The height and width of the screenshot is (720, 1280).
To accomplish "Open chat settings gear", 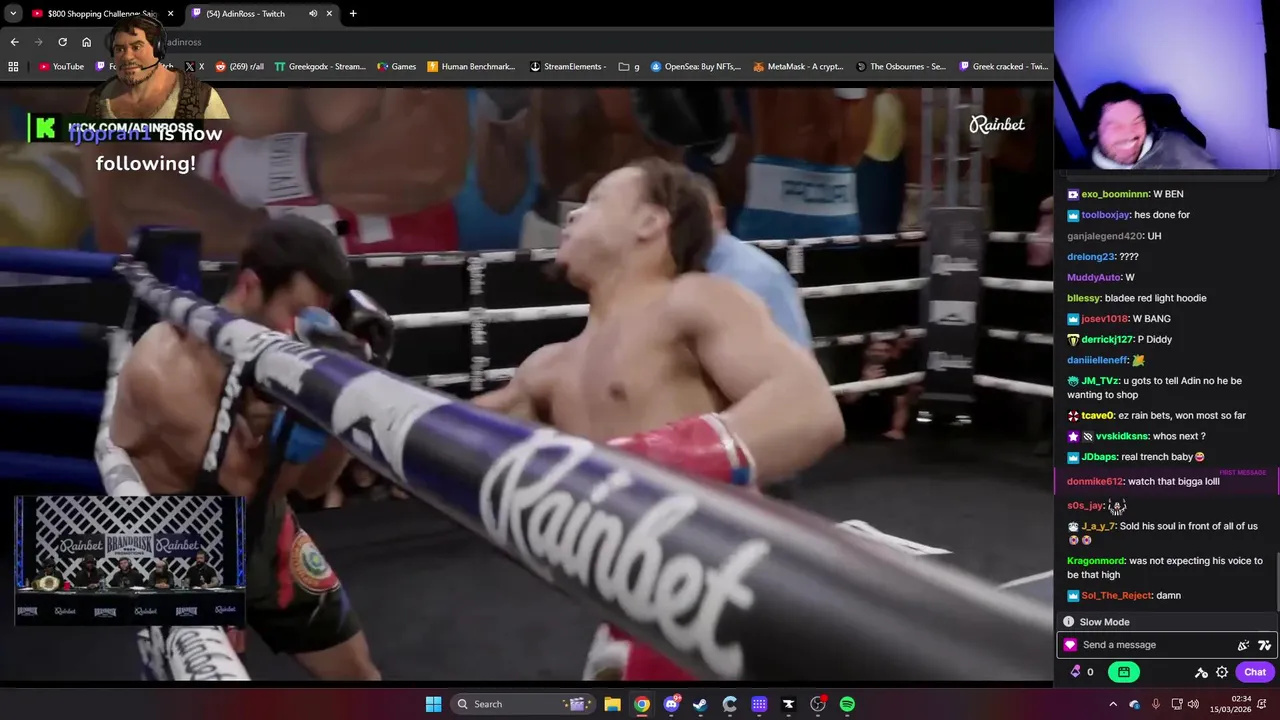I will point(1222,672).
